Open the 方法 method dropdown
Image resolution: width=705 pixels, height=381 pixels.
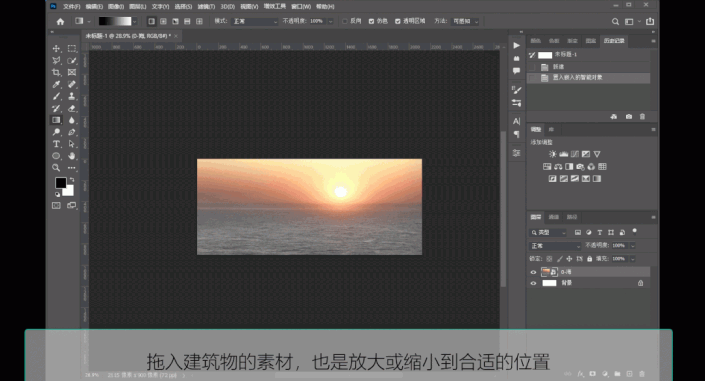[x=465, y=22]
